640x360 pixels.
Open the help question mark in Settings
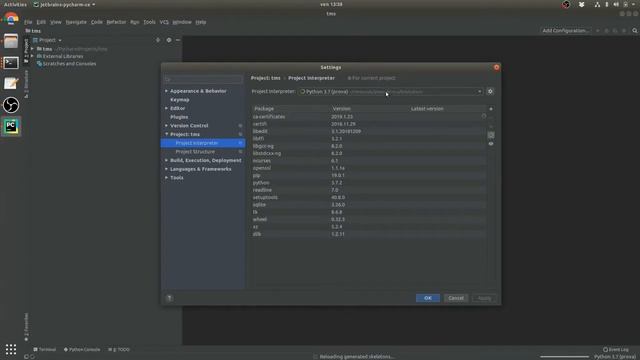pos(170,298)
